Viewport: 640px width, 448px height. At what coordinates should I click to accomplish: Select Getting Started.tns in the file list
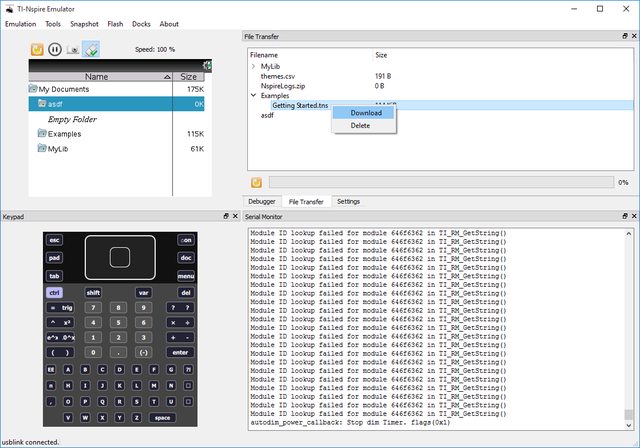pyautogui.click(x=300, y=105)
